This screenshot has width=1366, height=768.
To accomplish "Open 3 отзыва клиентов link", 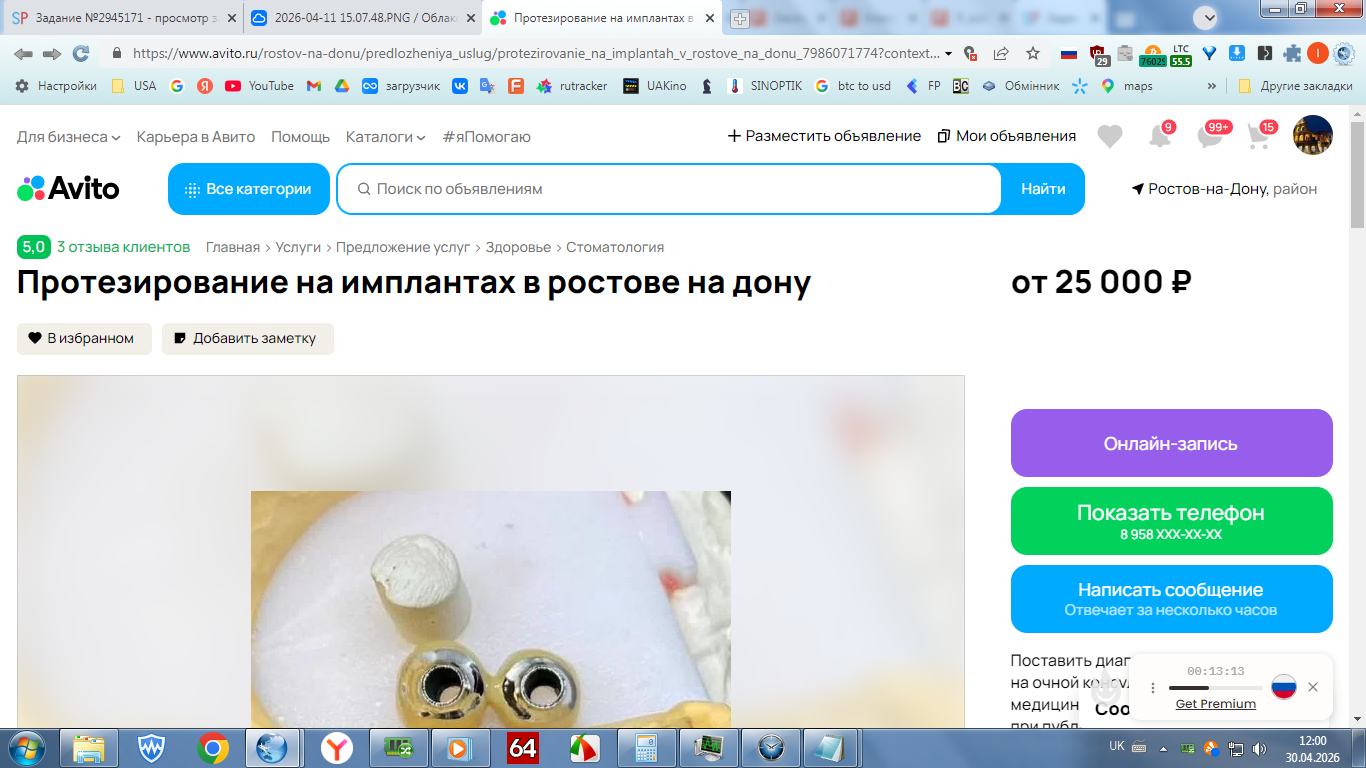I will coord(123,247).
